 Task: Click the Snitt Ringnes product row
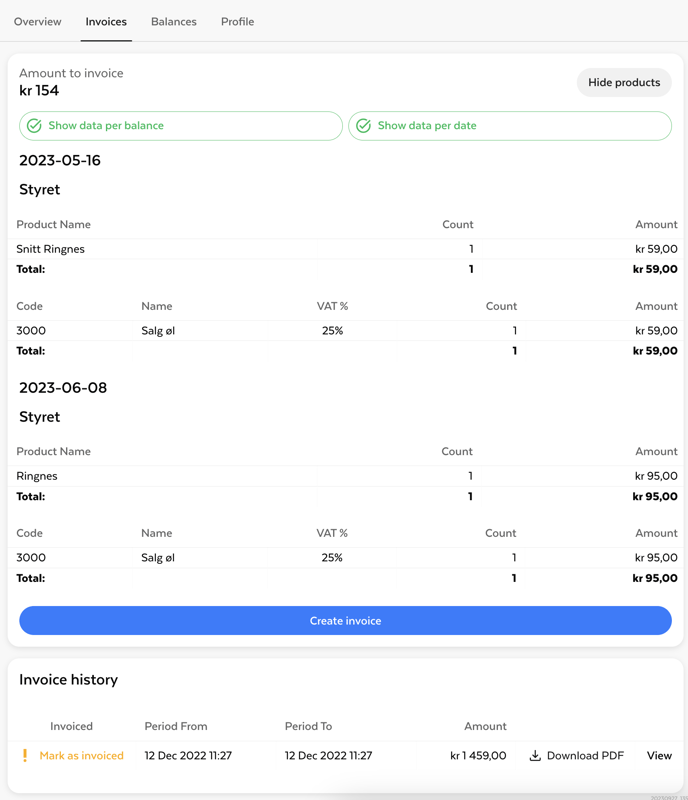(51, 249)
